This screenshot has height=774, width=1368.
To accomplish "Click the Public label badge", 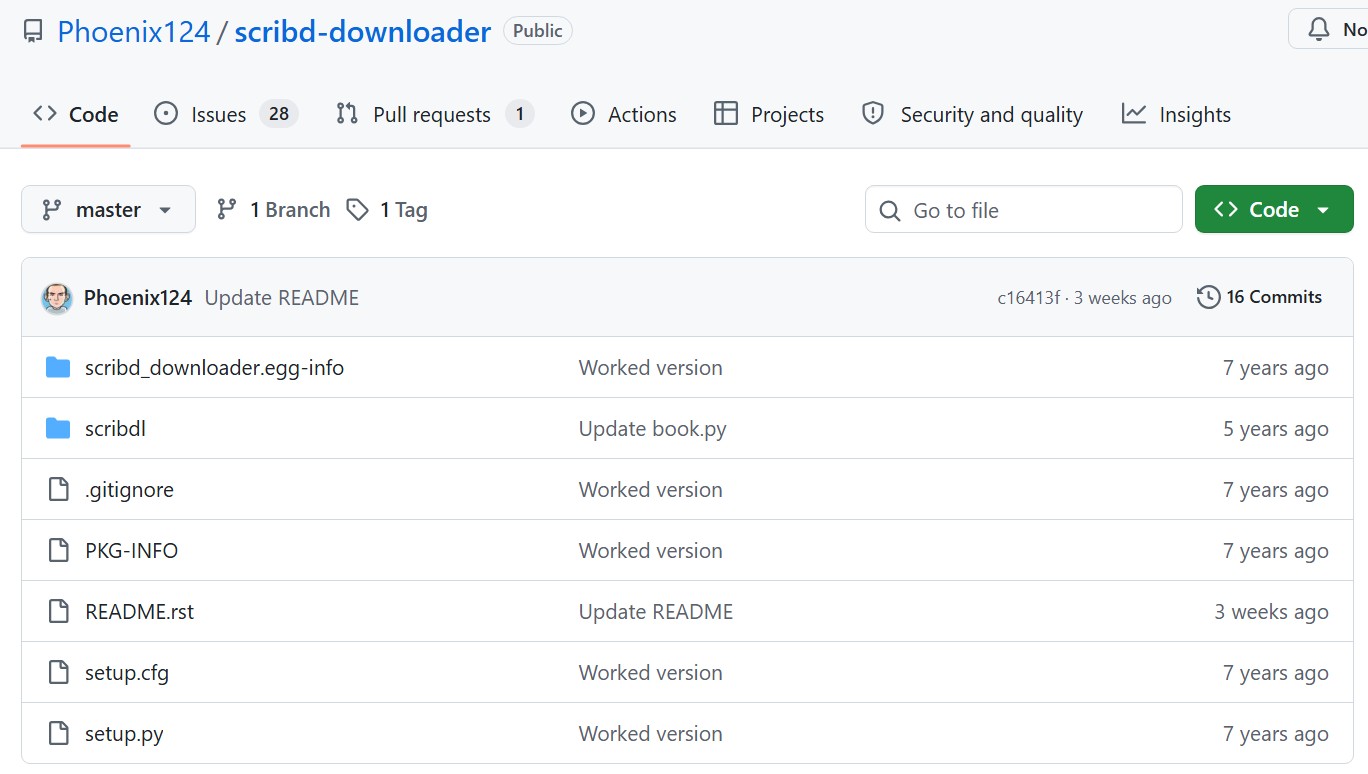I will 537,30.
